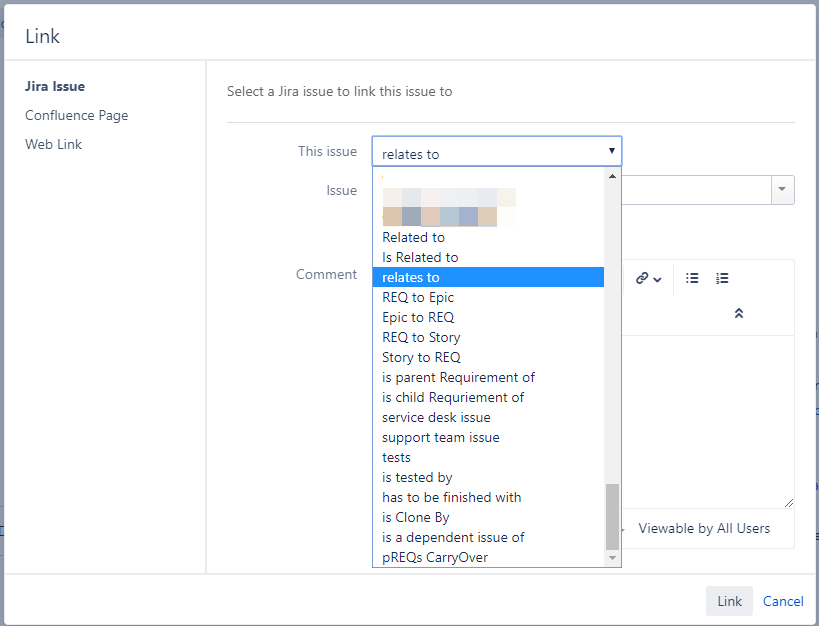
Task: Choose highlighted 'relates to' option
Action: (x=488, y=277)
